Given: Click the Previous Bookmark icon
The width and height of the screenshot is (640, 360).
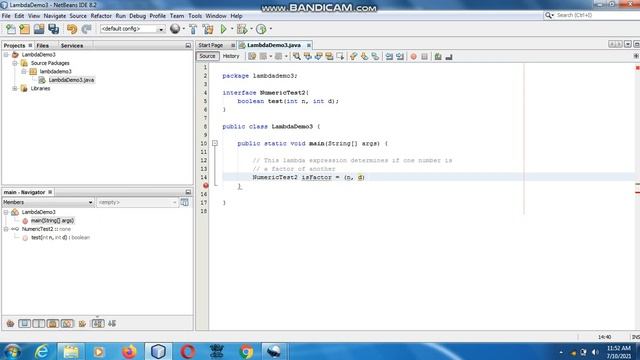Looking at the screenshot, I should (353, 57).
